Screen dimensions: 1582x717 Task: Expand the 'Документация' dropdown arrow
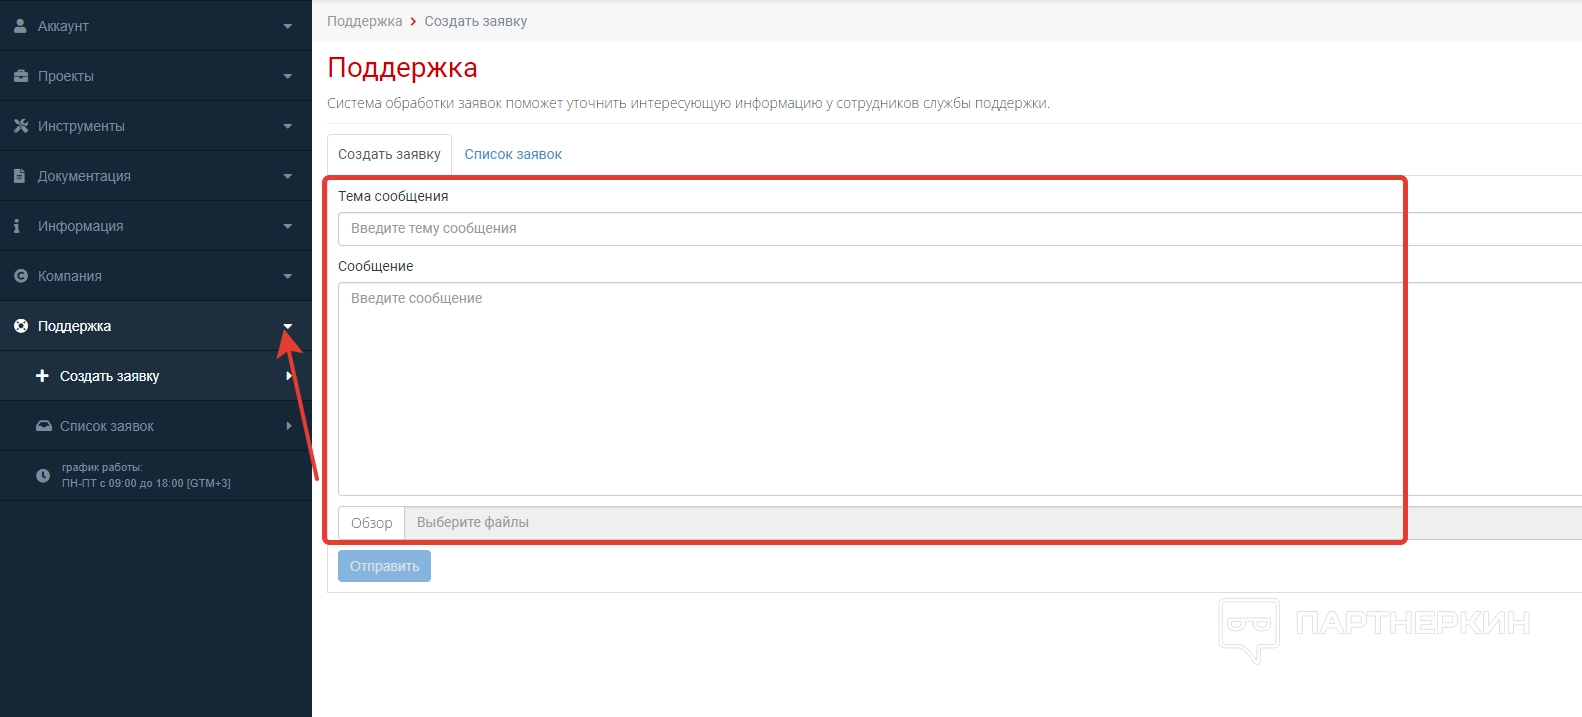[288, 176]
